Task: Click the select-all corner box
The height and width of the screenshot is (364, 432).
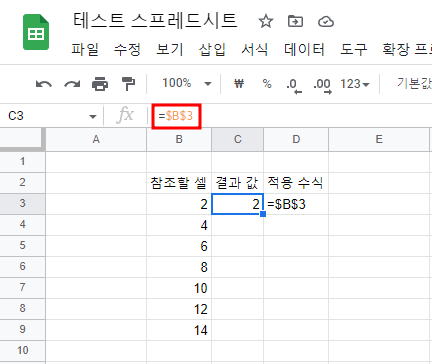Action: click(22, 139)
